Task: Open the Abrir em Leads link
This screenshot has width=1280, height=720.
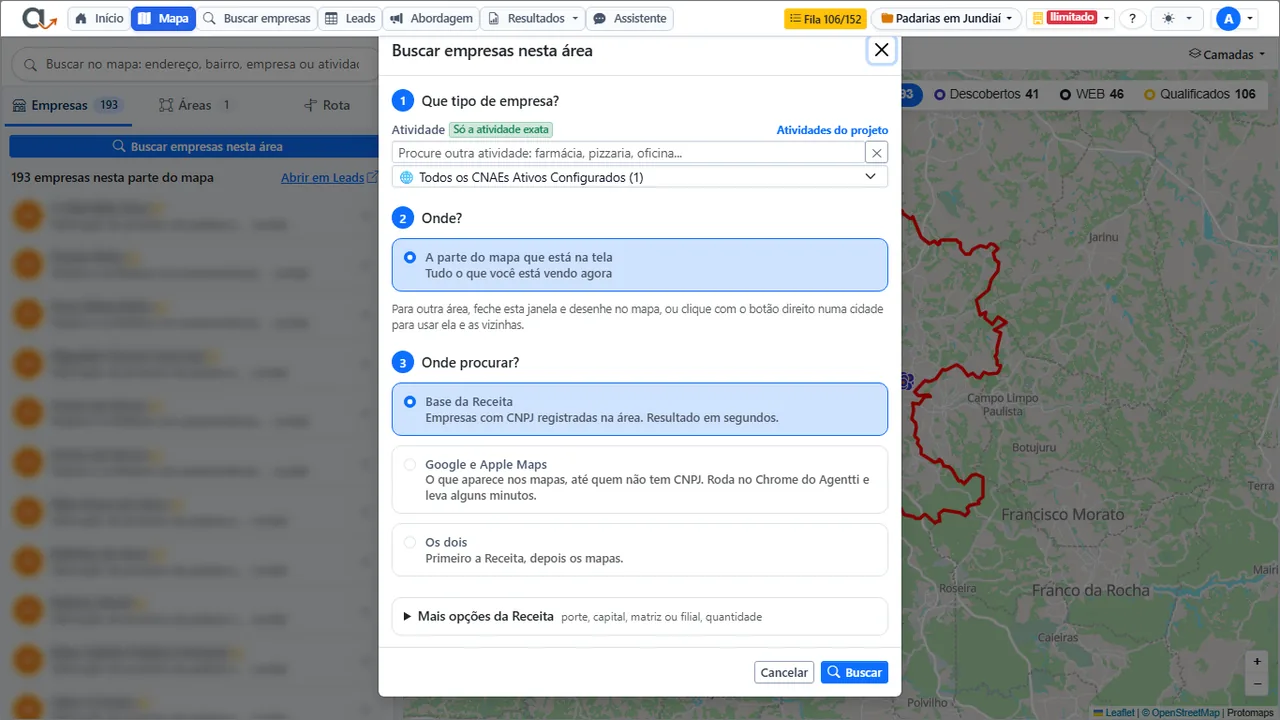Action: [x=329, y=177]
